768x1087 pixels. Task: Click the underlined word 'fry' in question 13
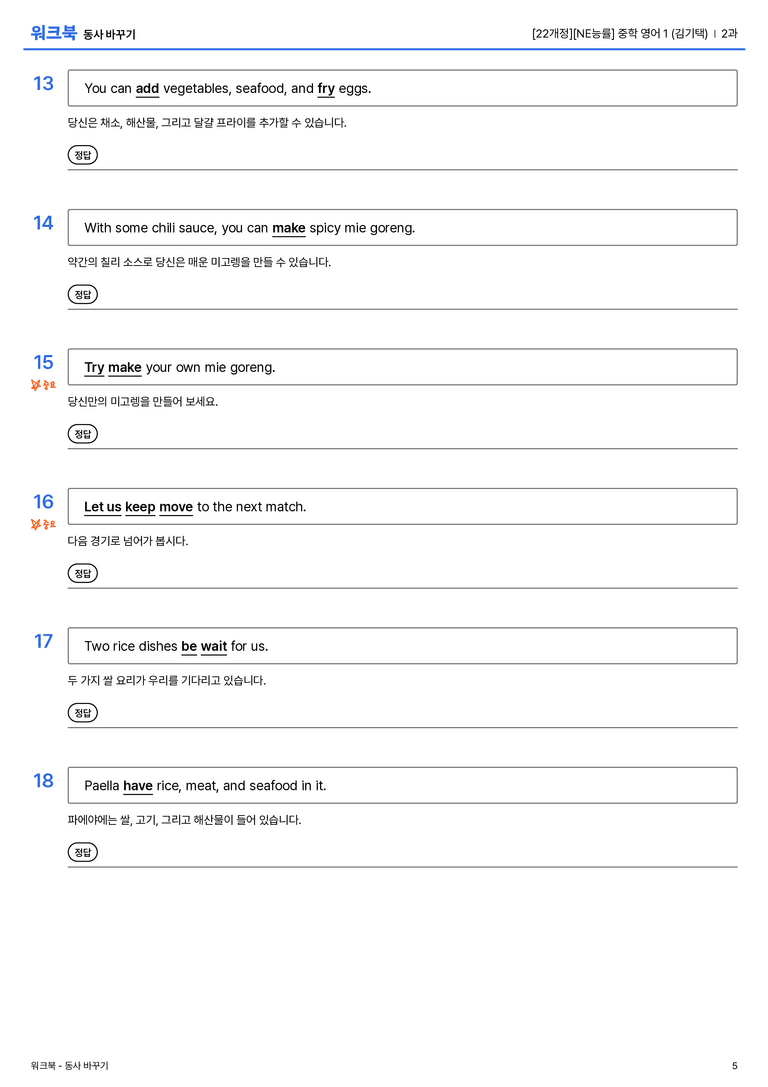pyautogui.click(x=326, y=89)
